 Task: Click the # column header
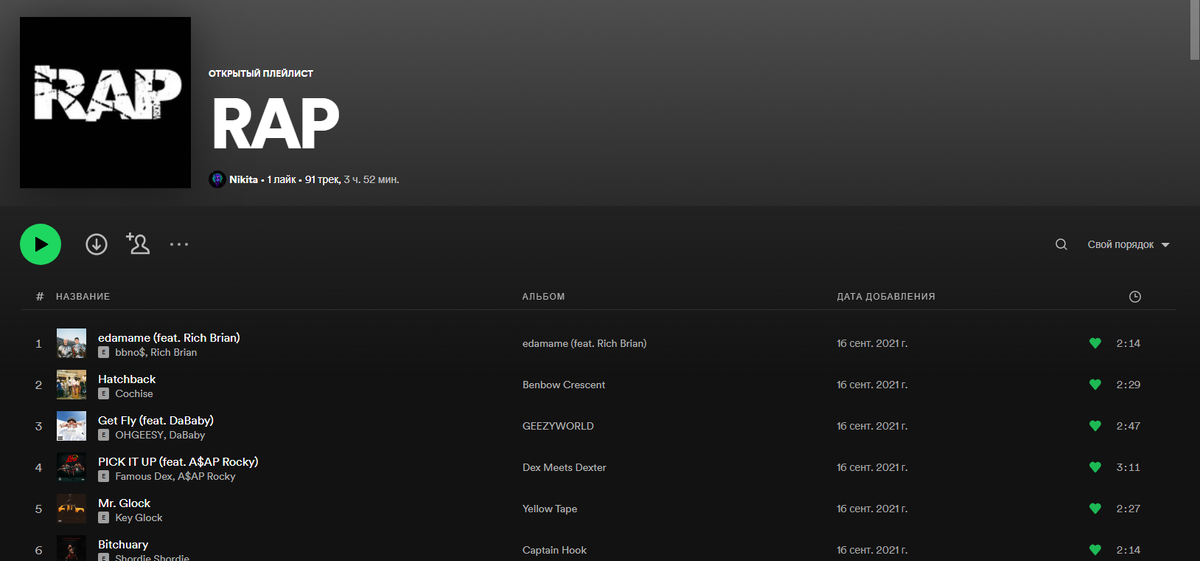point(39,297)
